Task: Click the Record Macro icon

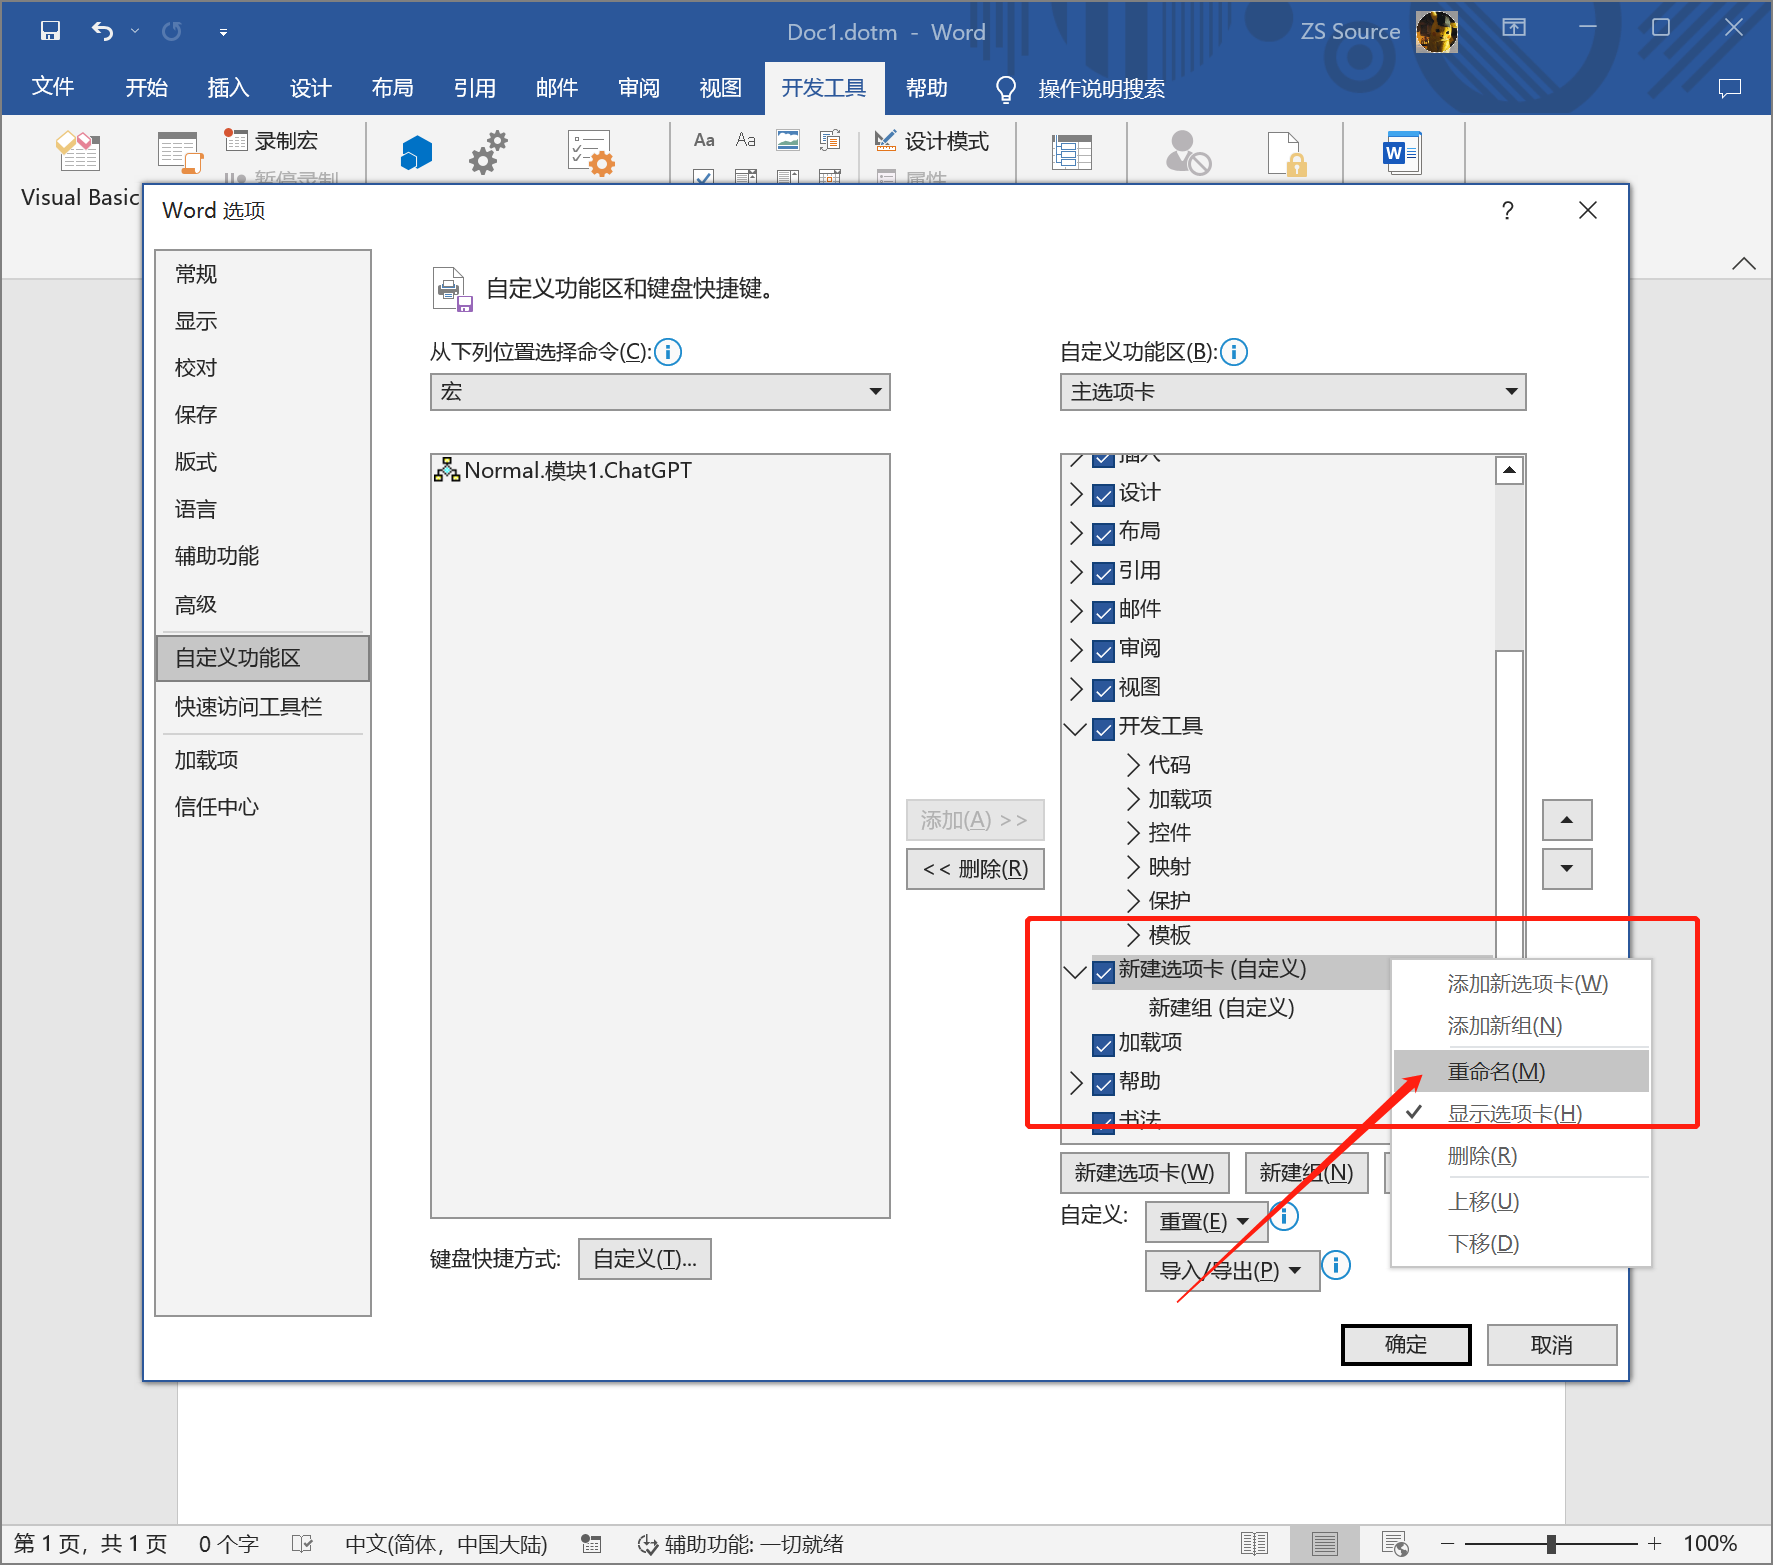Action: 236,141
